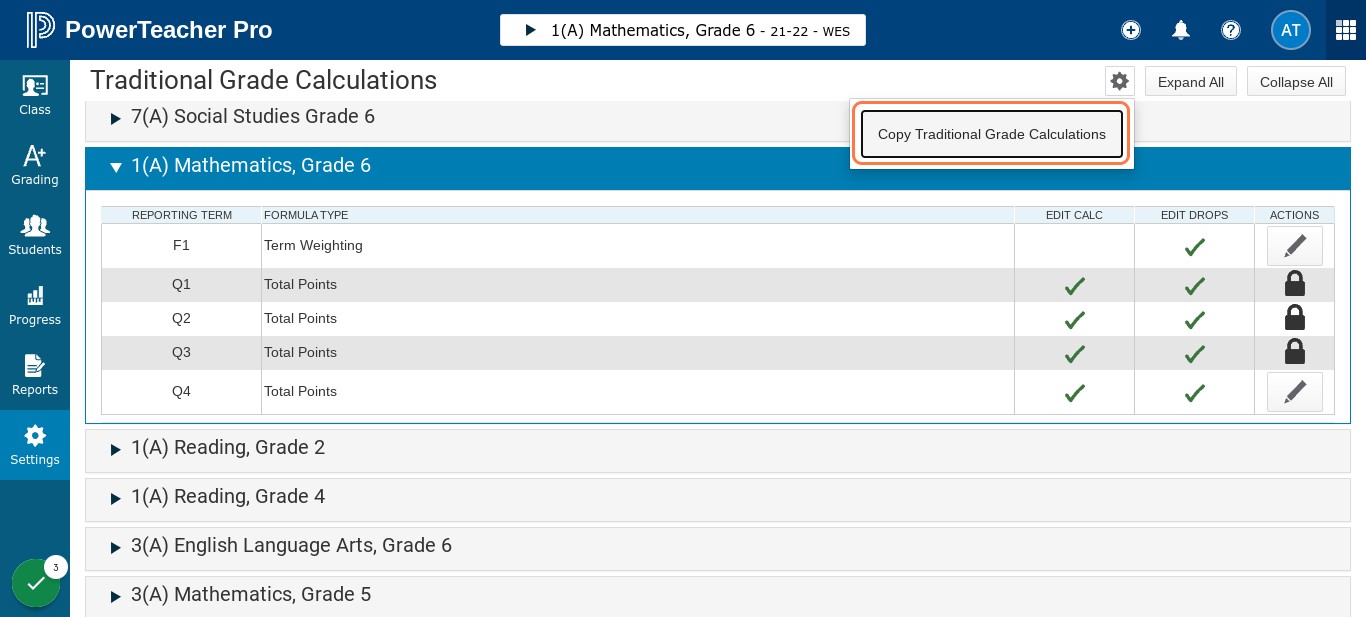The image size is (1366, 617).
Task: Click the Q2 reporting term cell
Action: 181,318
